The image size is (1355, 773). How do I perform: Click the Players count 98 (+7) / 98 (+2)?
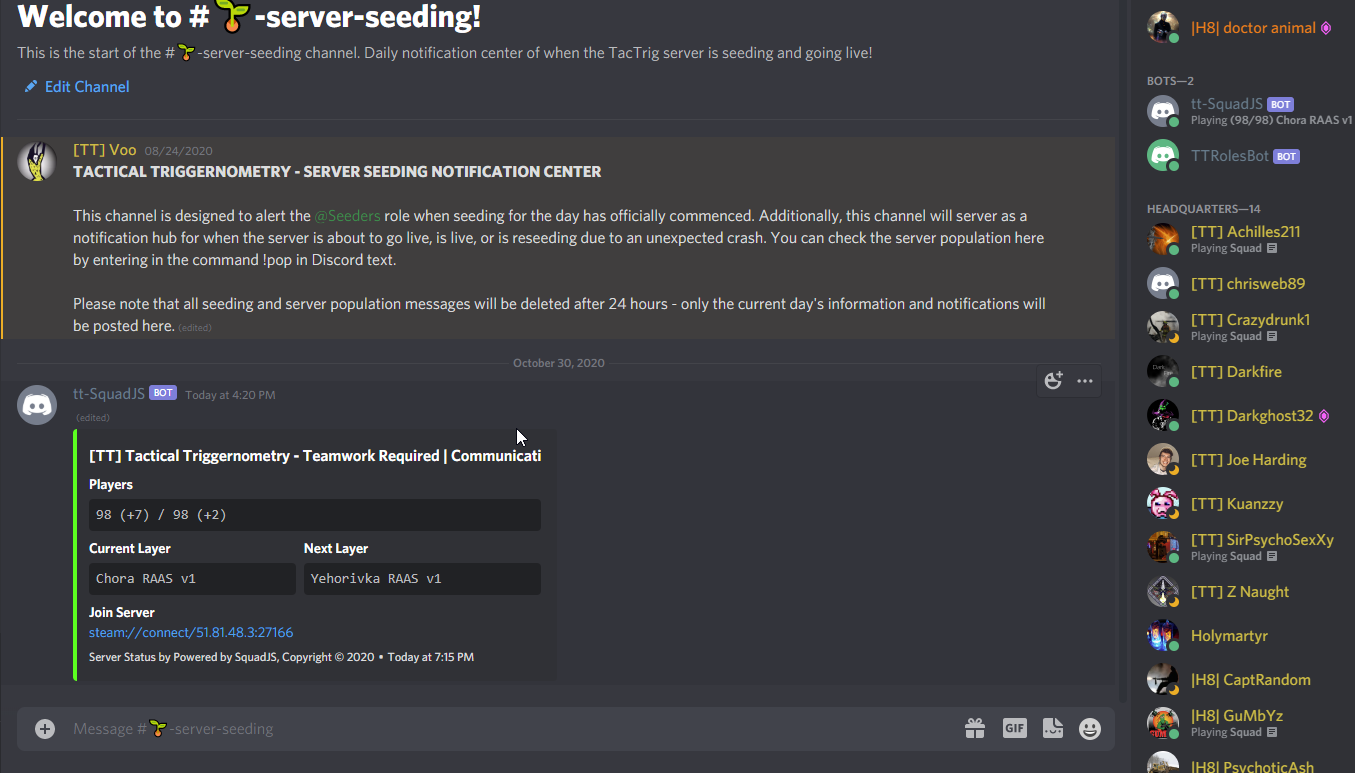pos(315,515)
